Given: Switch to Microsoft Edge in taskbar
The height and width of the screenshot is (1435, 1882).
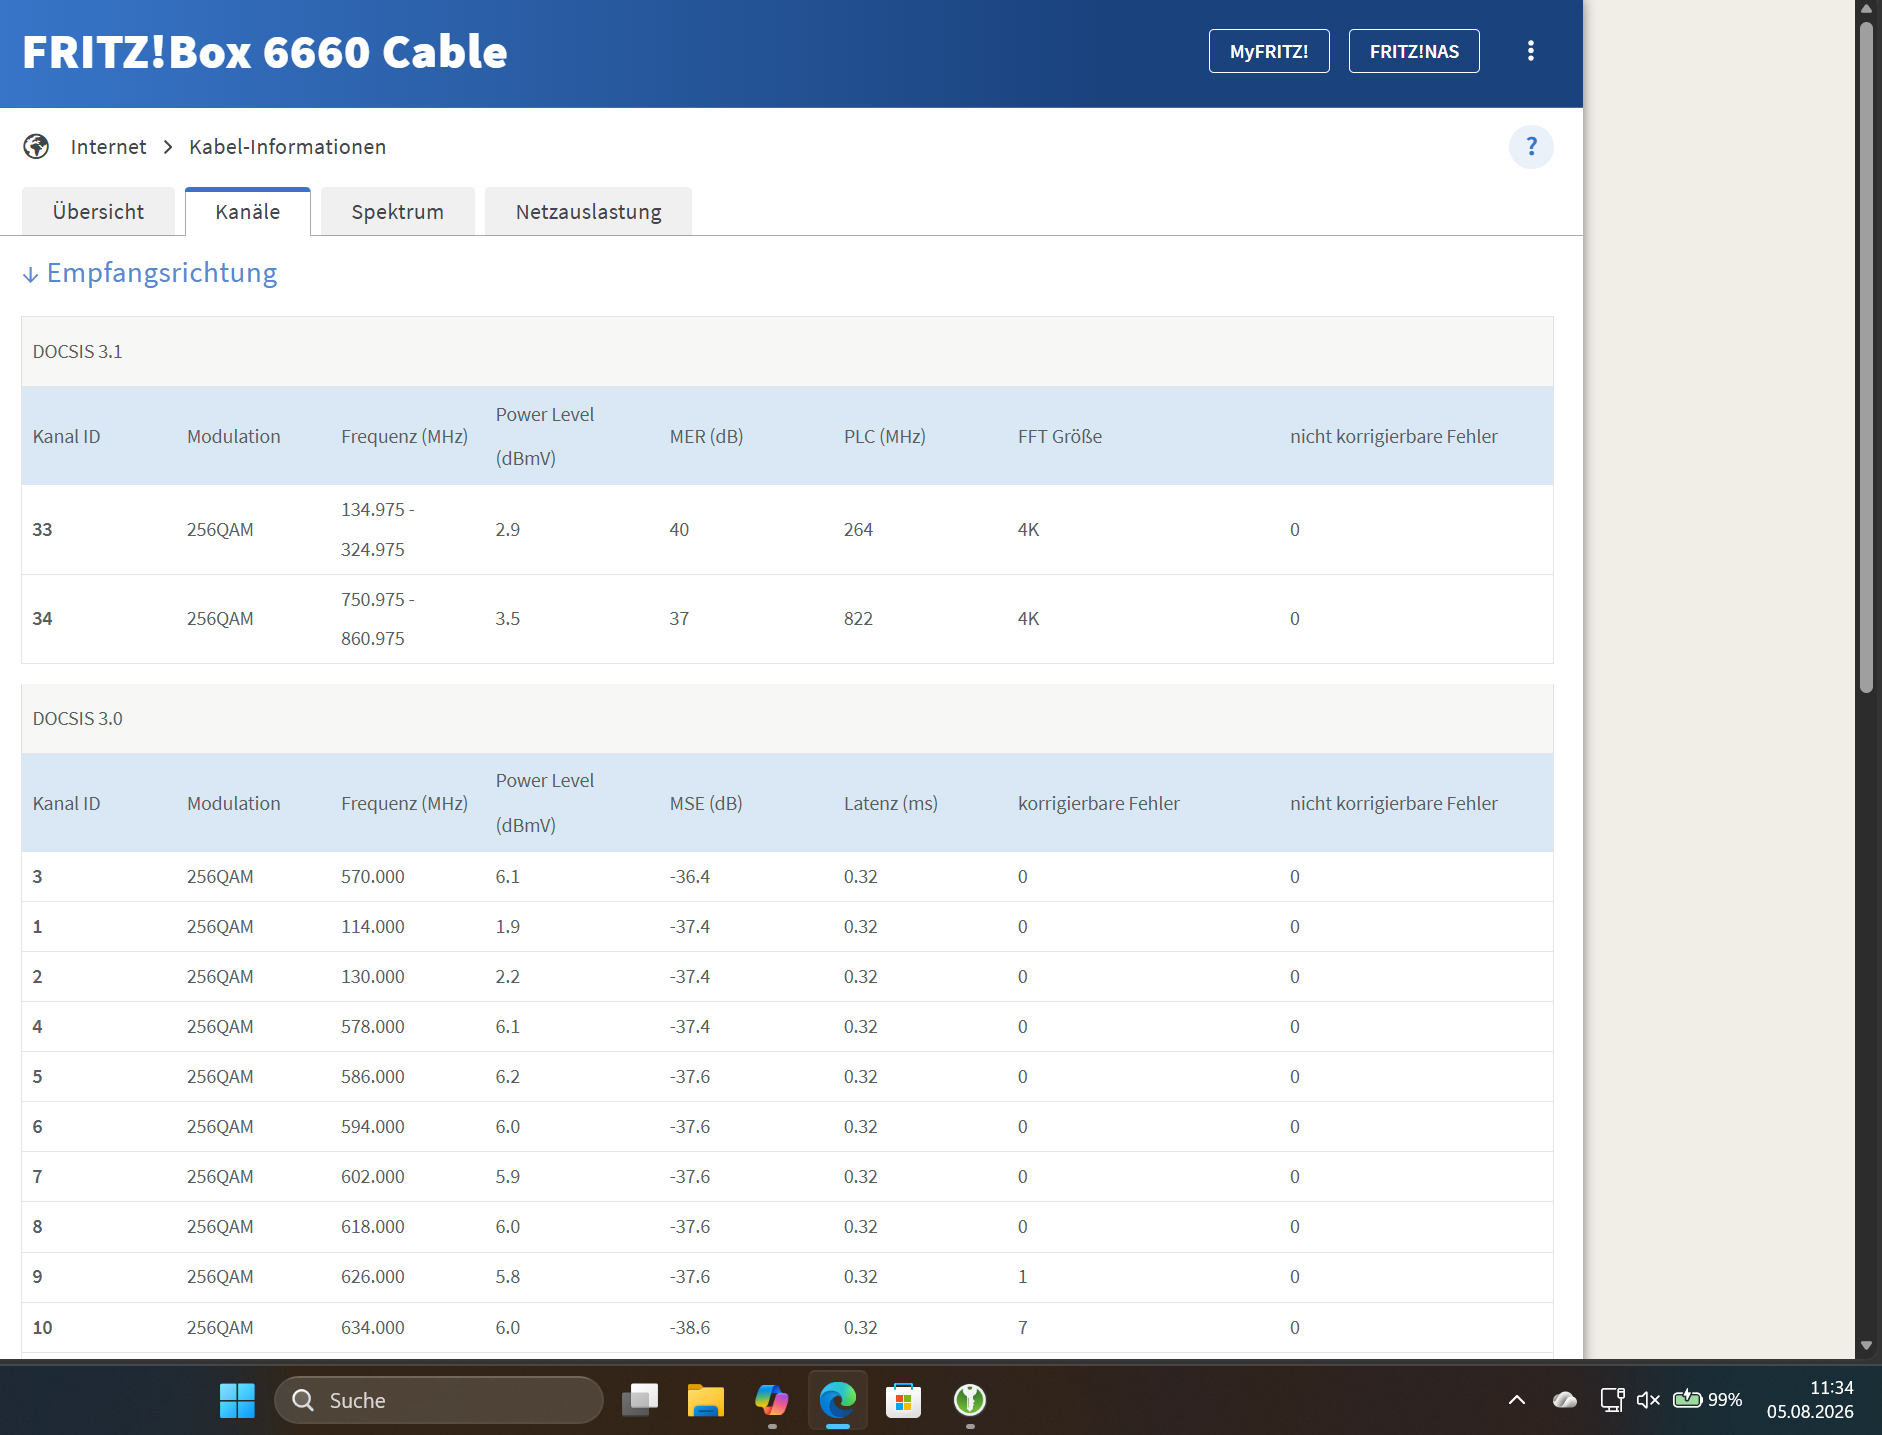Looking at the screenshot, I should tap(838, 1400).
